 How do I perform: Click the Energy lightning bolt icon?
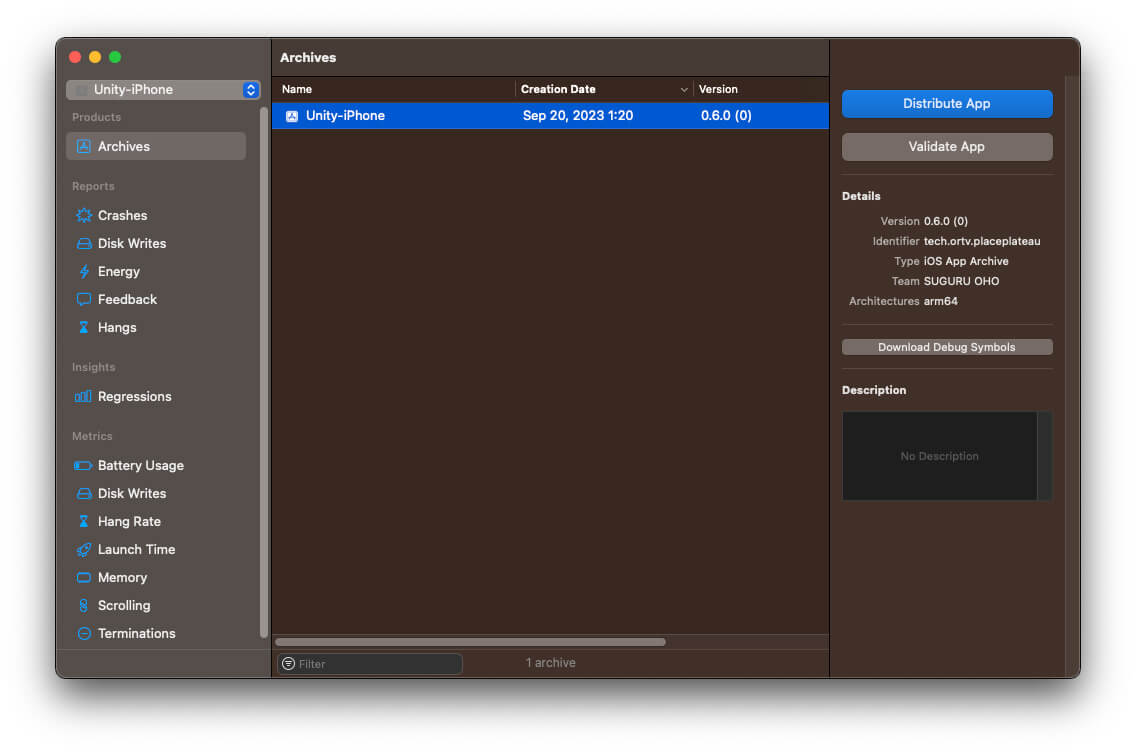coord(84,272)
